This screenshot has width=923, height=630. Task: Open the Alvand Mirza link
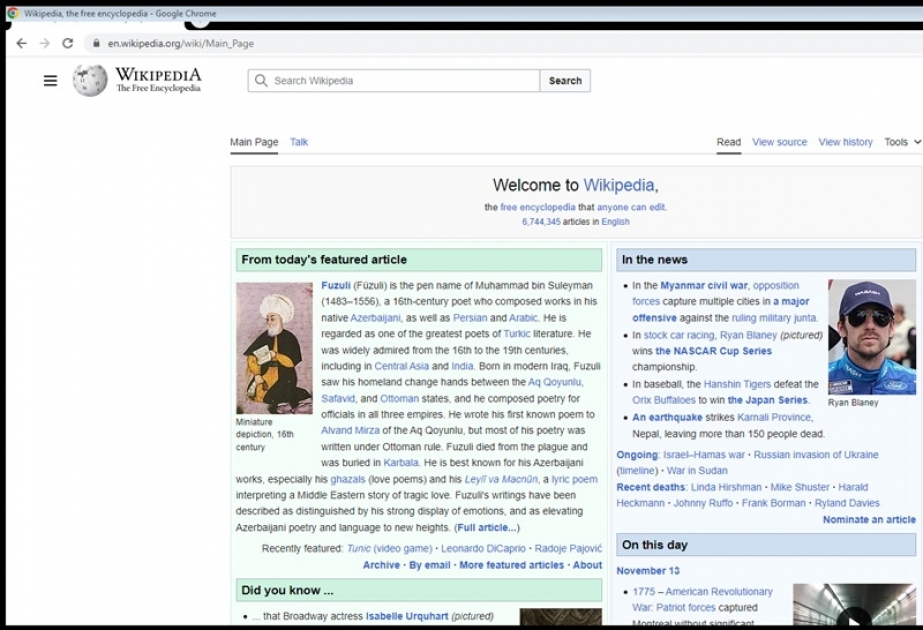[350, 430]
